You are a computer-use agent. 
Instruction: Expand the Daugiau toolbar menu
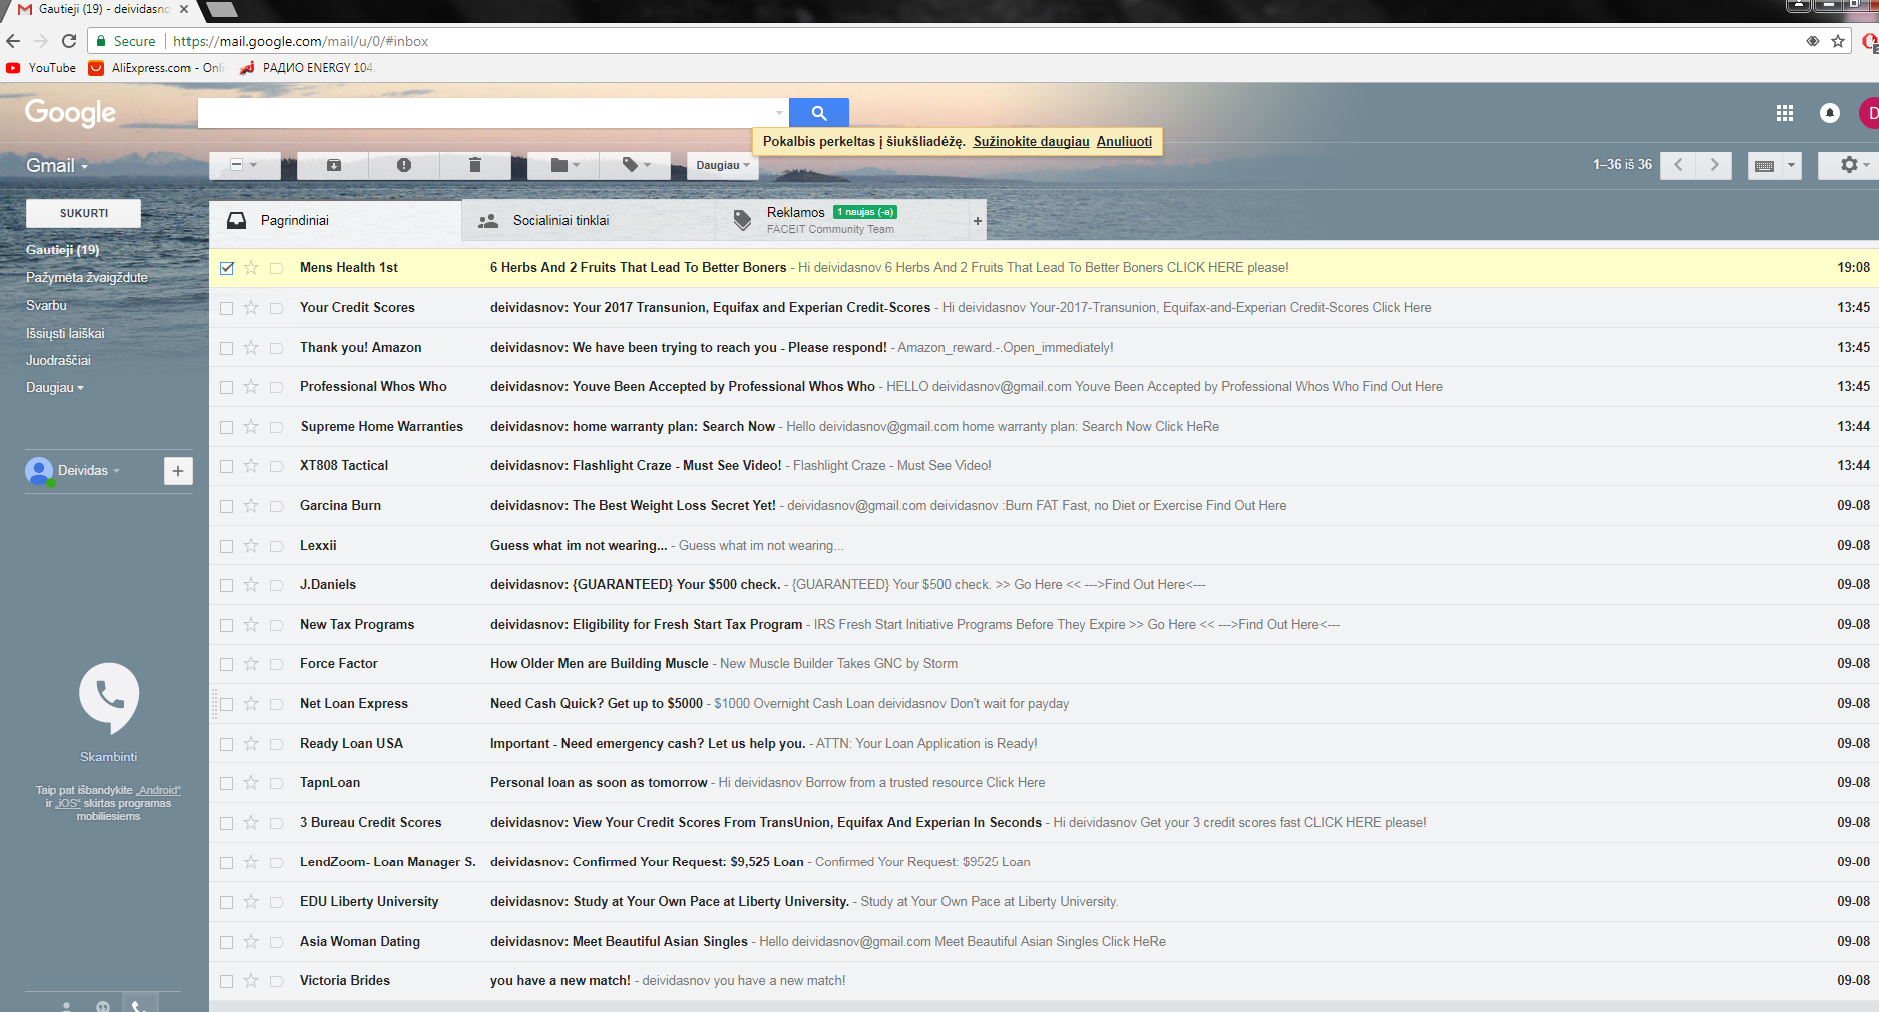722,165
